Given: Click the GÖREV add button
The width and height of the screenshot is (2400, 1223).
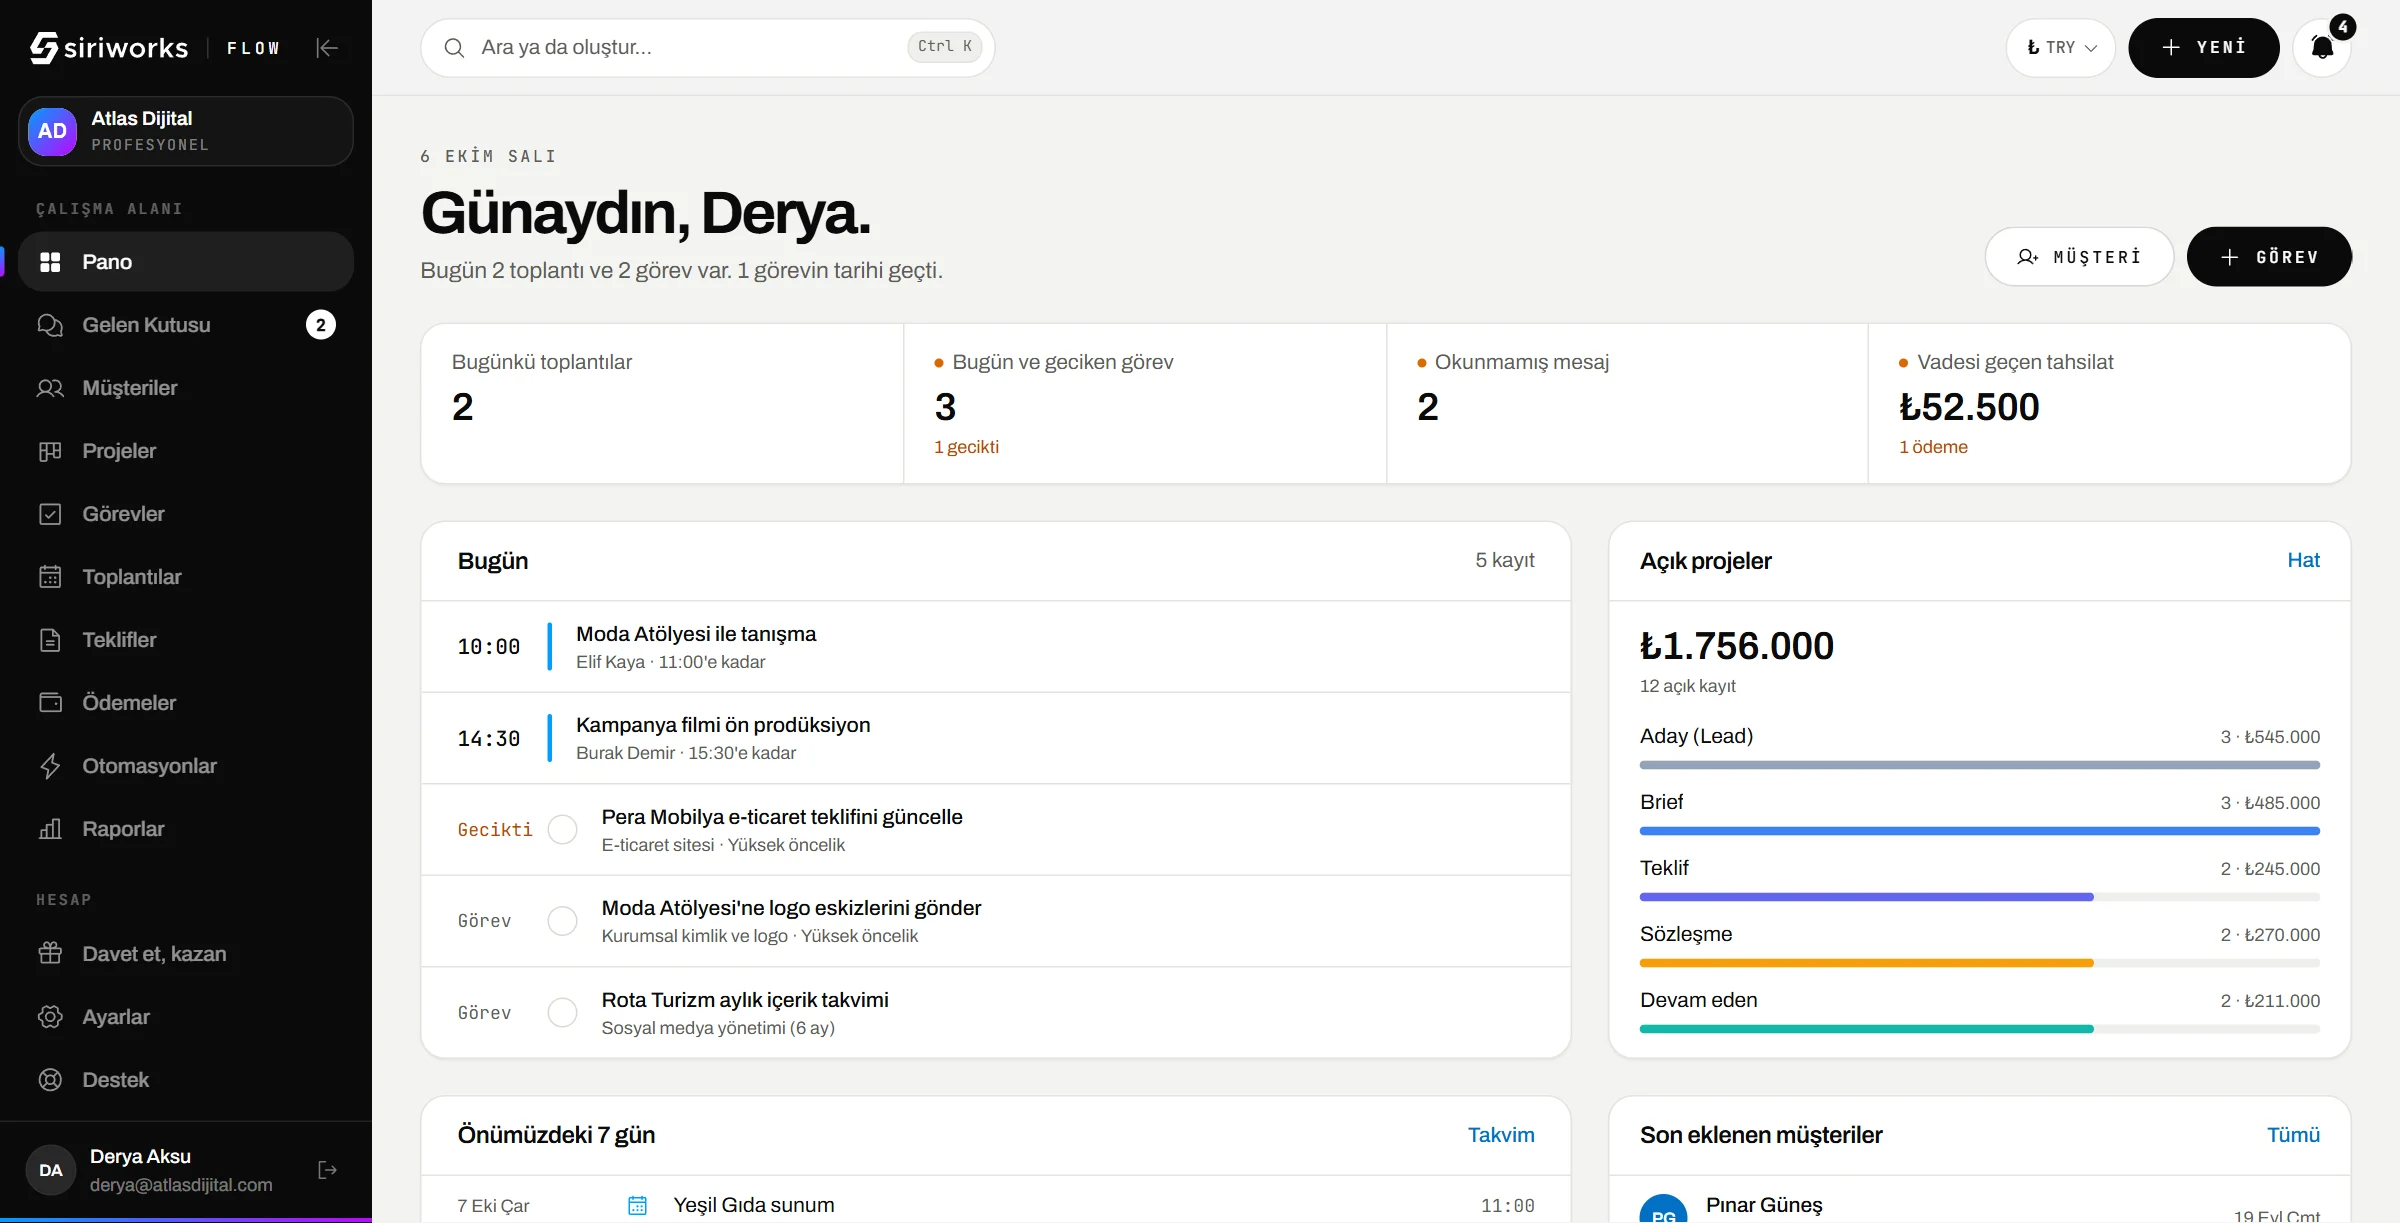Looking at the screenshot, I should click(2269, 257).
